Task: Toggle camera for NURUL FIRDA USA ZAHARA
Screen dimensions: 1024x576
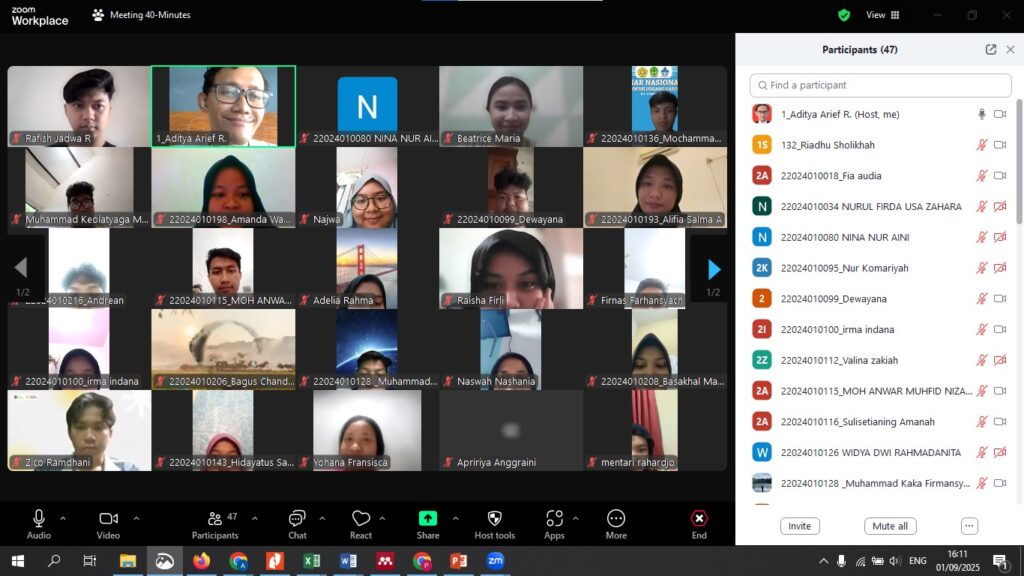Action: point(1000,206)
